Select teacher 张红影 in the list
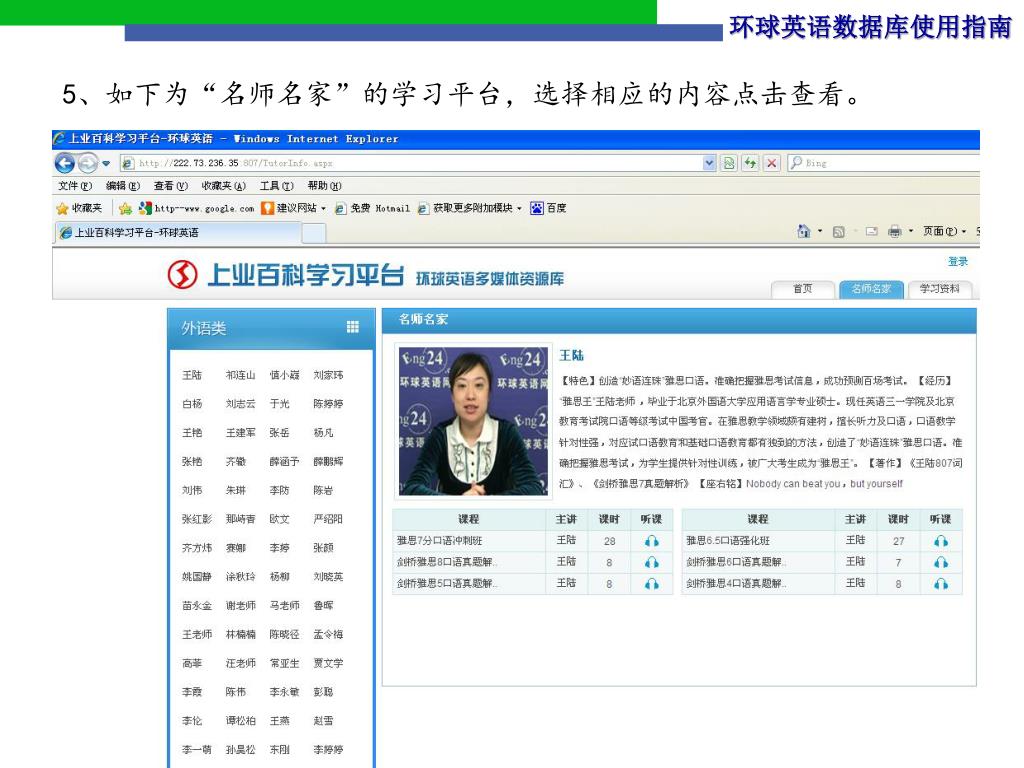The image size is (1024, 768). click(x=197, y=519)
